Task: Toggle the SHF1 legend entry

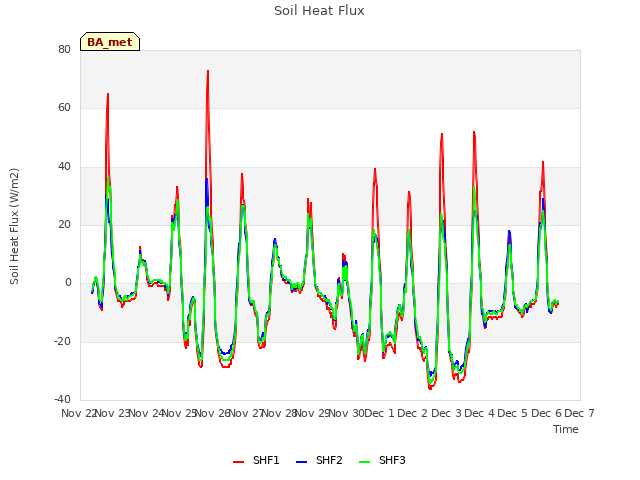Action: [x=256, y=460]
